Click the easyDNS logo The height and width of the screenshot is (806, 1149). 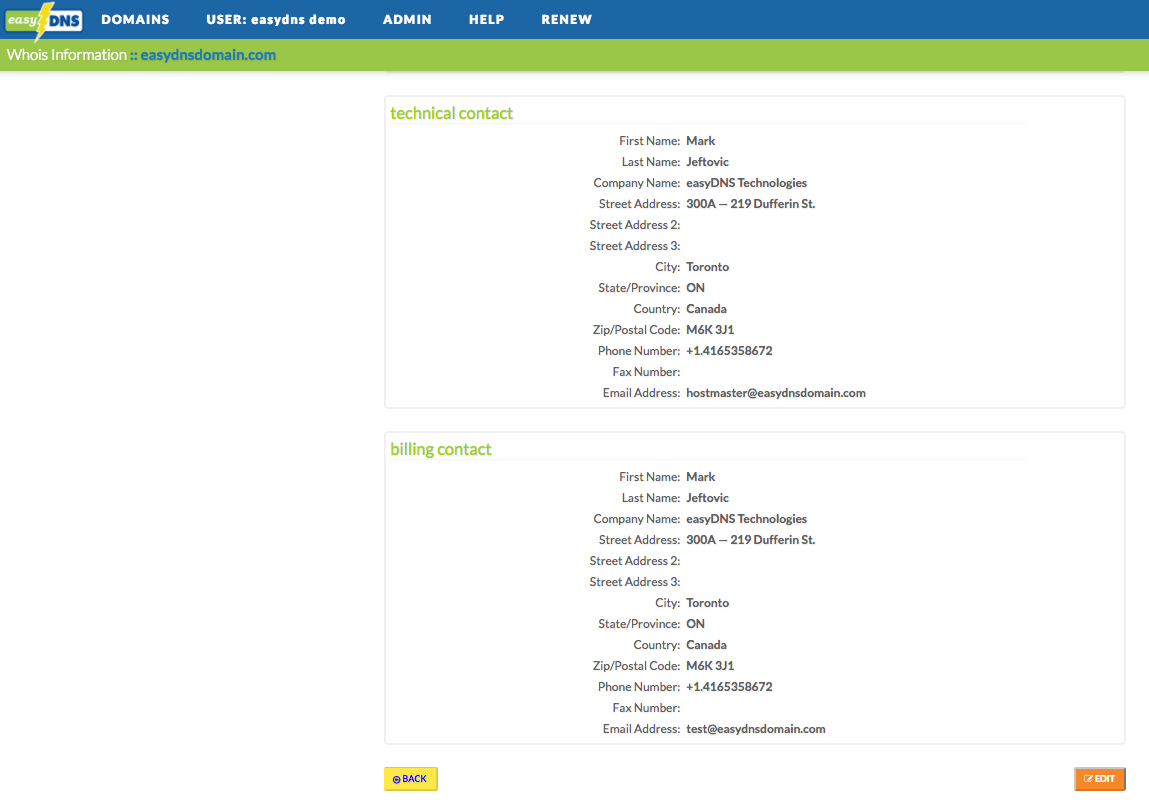point(44,21)
